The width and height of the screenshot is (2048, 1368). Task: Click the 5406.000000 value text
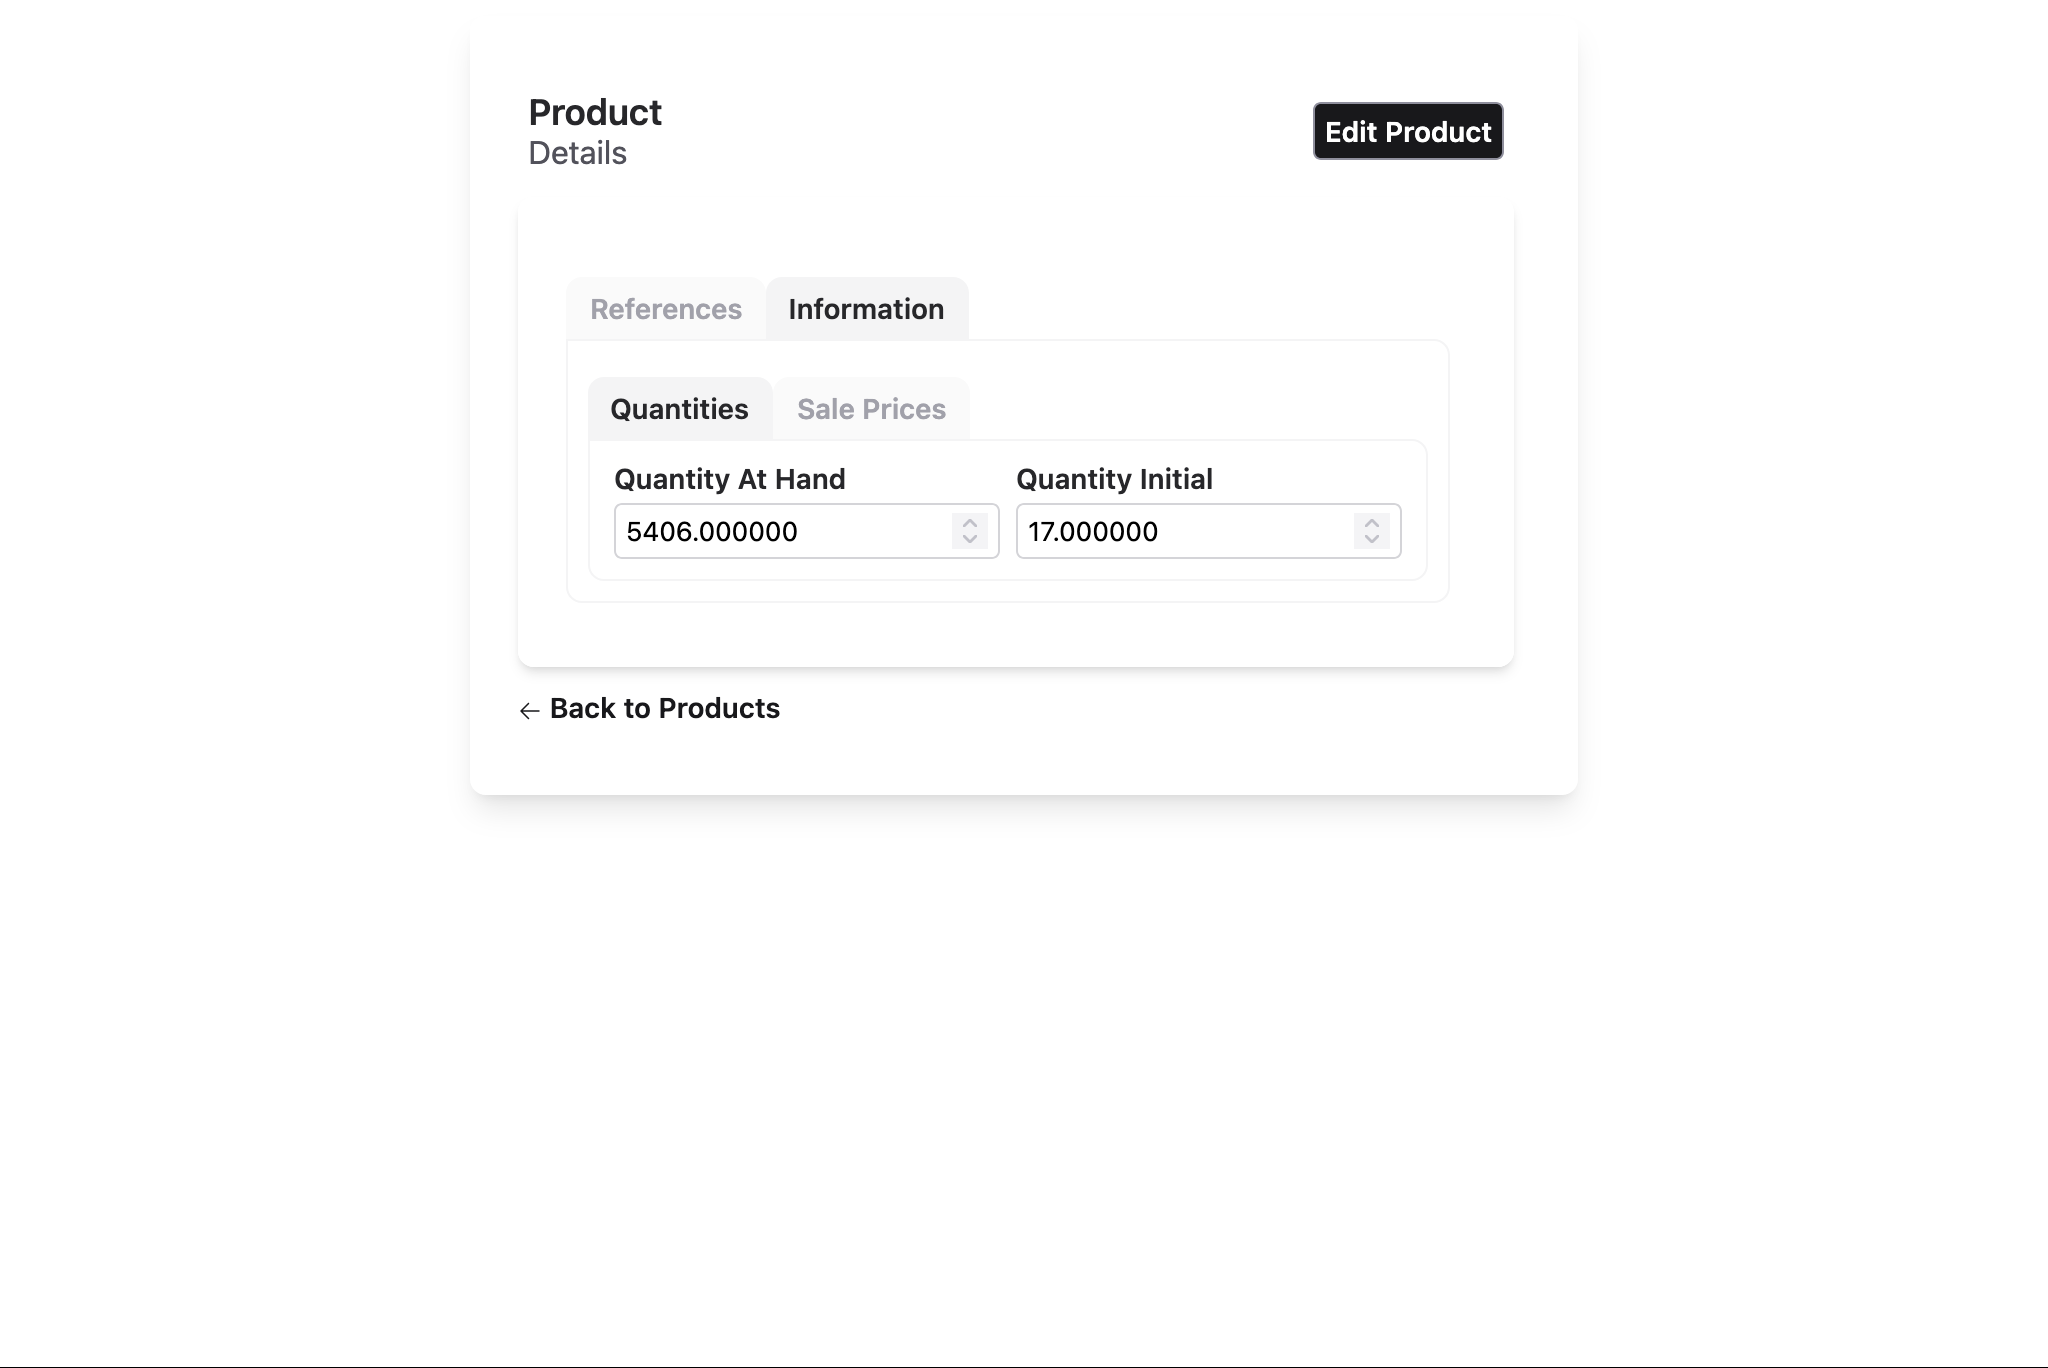[x=712, y=531]
